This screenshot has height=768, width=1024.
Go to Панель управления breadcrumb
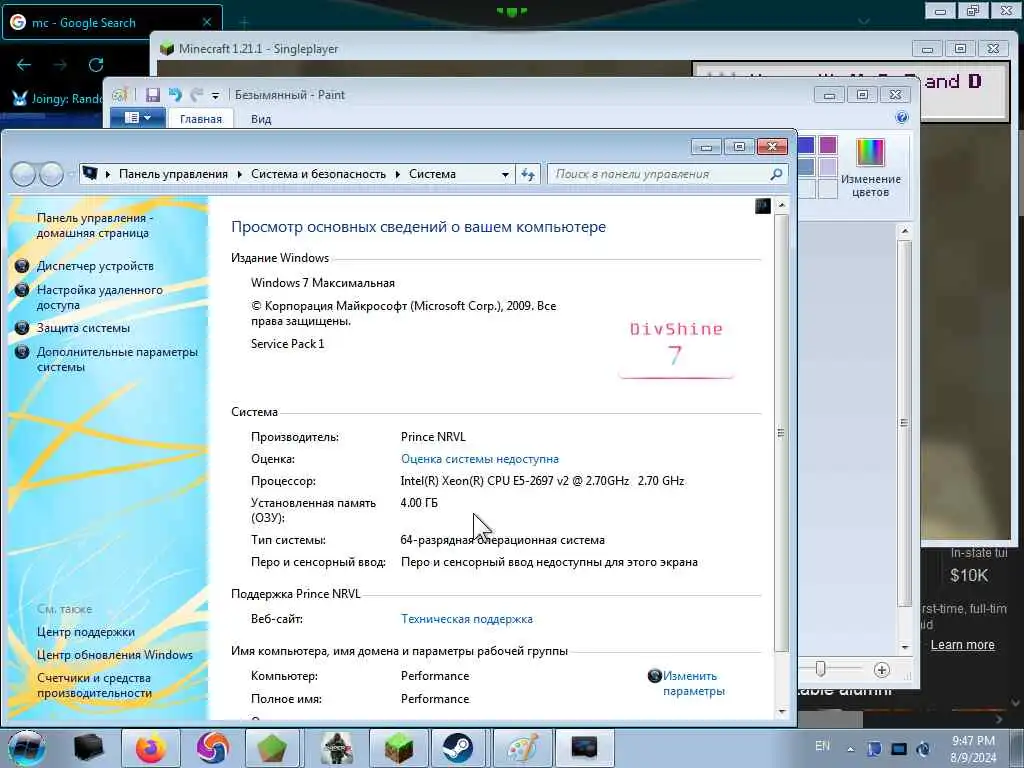(x=173, y=174)
